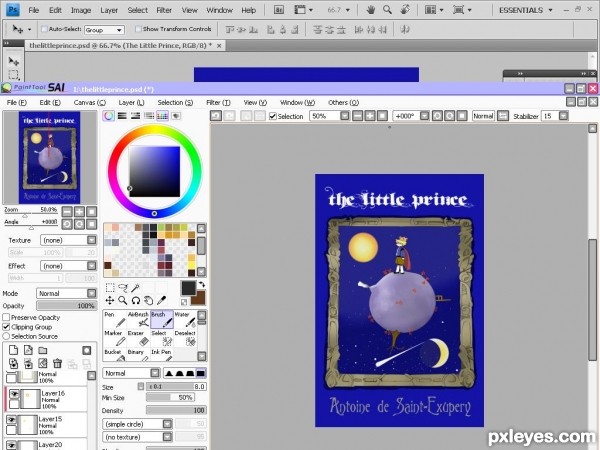The image size is (600, 450).
Task: Open the no texture brush dropdown
Action: [137, 437]
